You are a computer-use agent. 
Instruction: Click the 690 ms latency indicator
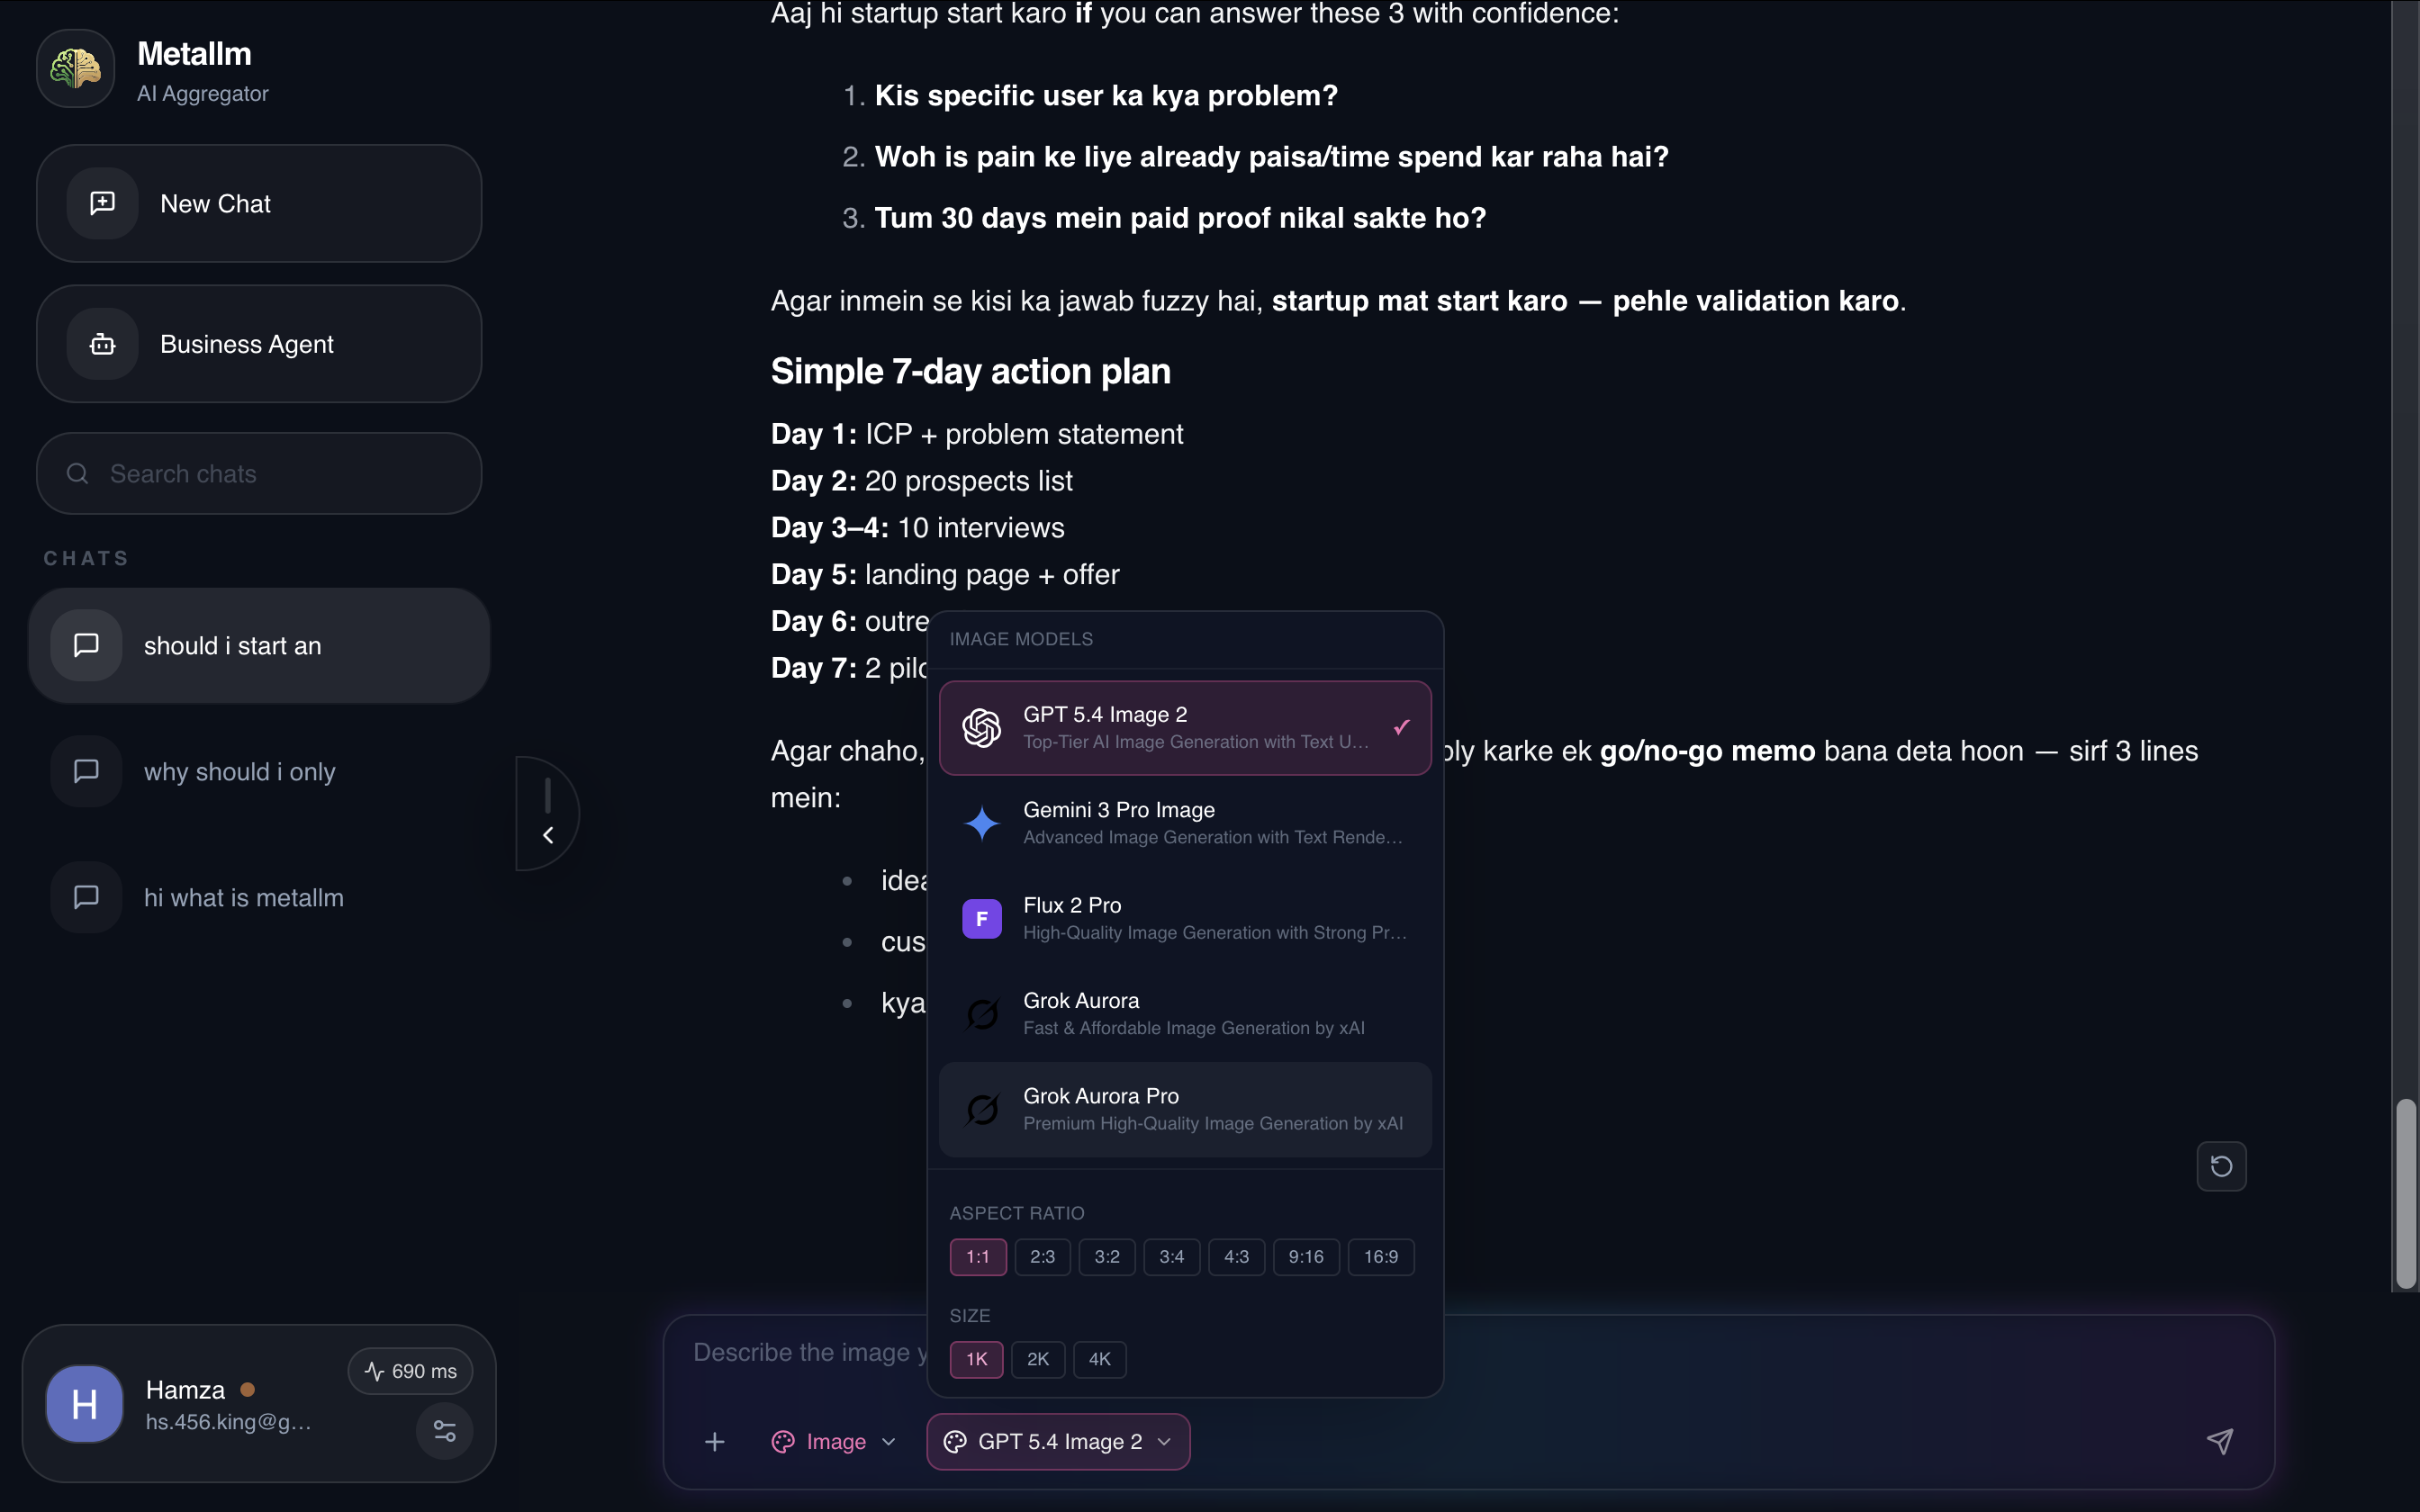pyautogui.click(x=410, y=1371)
